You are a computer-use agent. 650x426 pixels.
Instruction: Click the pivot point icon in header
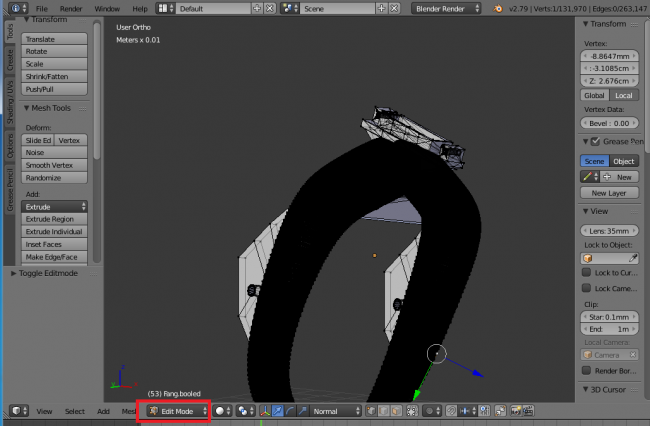(x=244, y=411)
